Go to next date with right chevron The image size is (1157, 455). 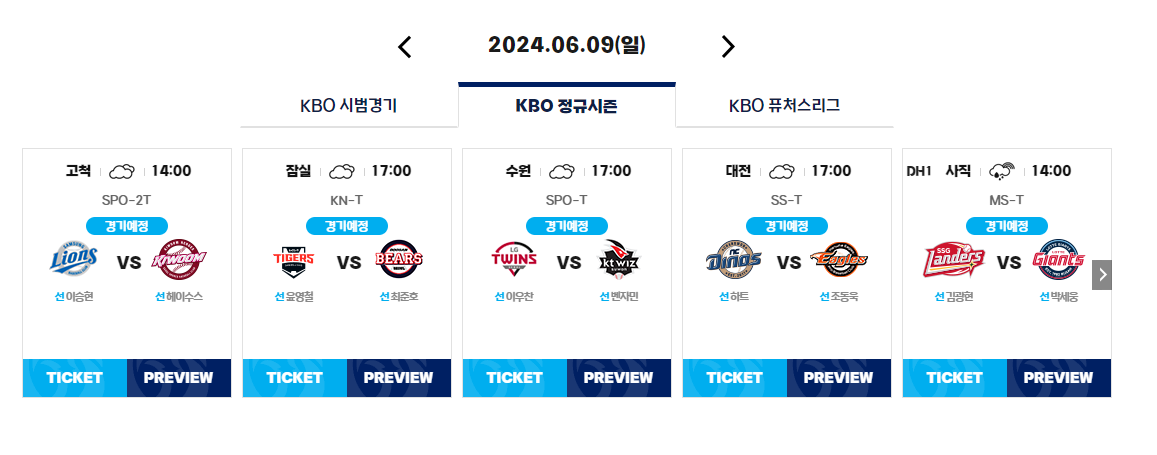(x=728, y=46)
